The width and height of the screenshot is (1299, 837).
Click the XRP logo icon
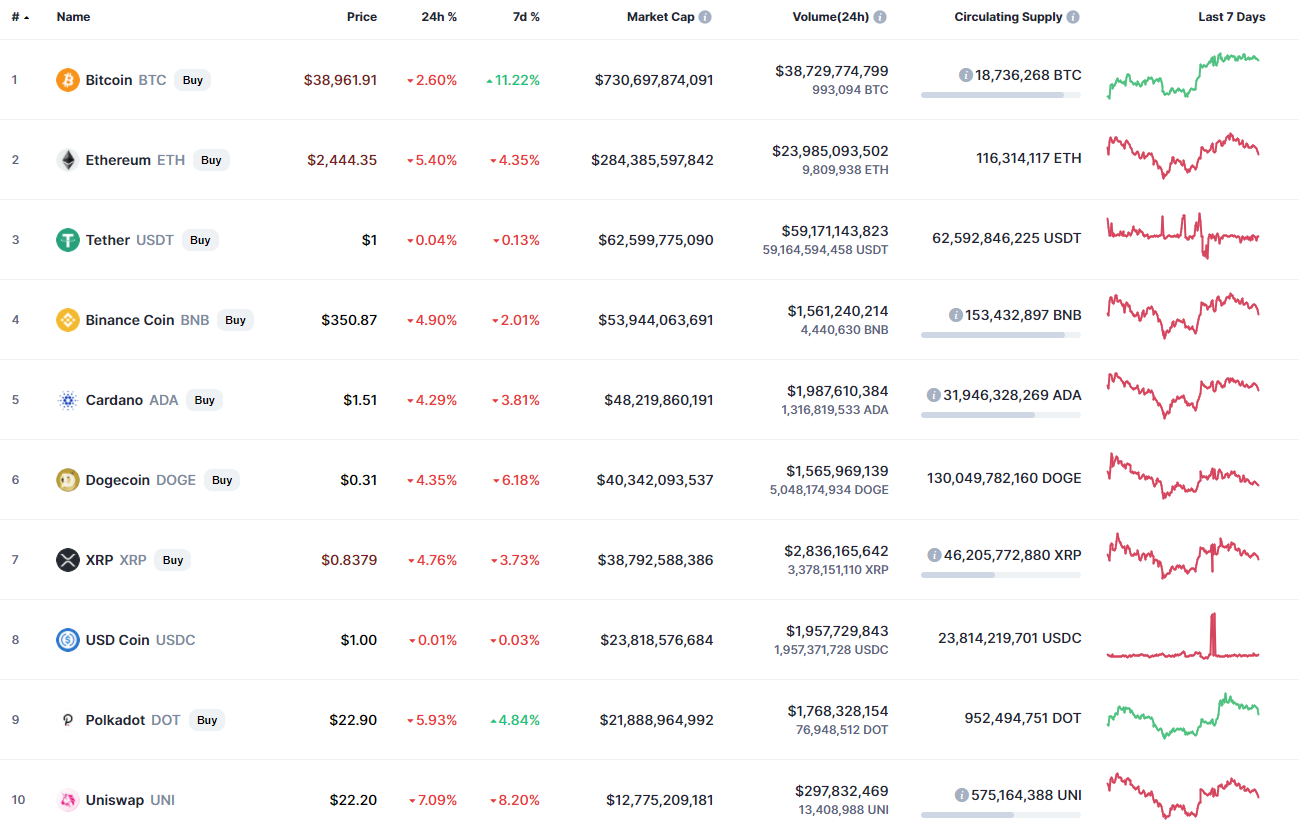[68, 560]
